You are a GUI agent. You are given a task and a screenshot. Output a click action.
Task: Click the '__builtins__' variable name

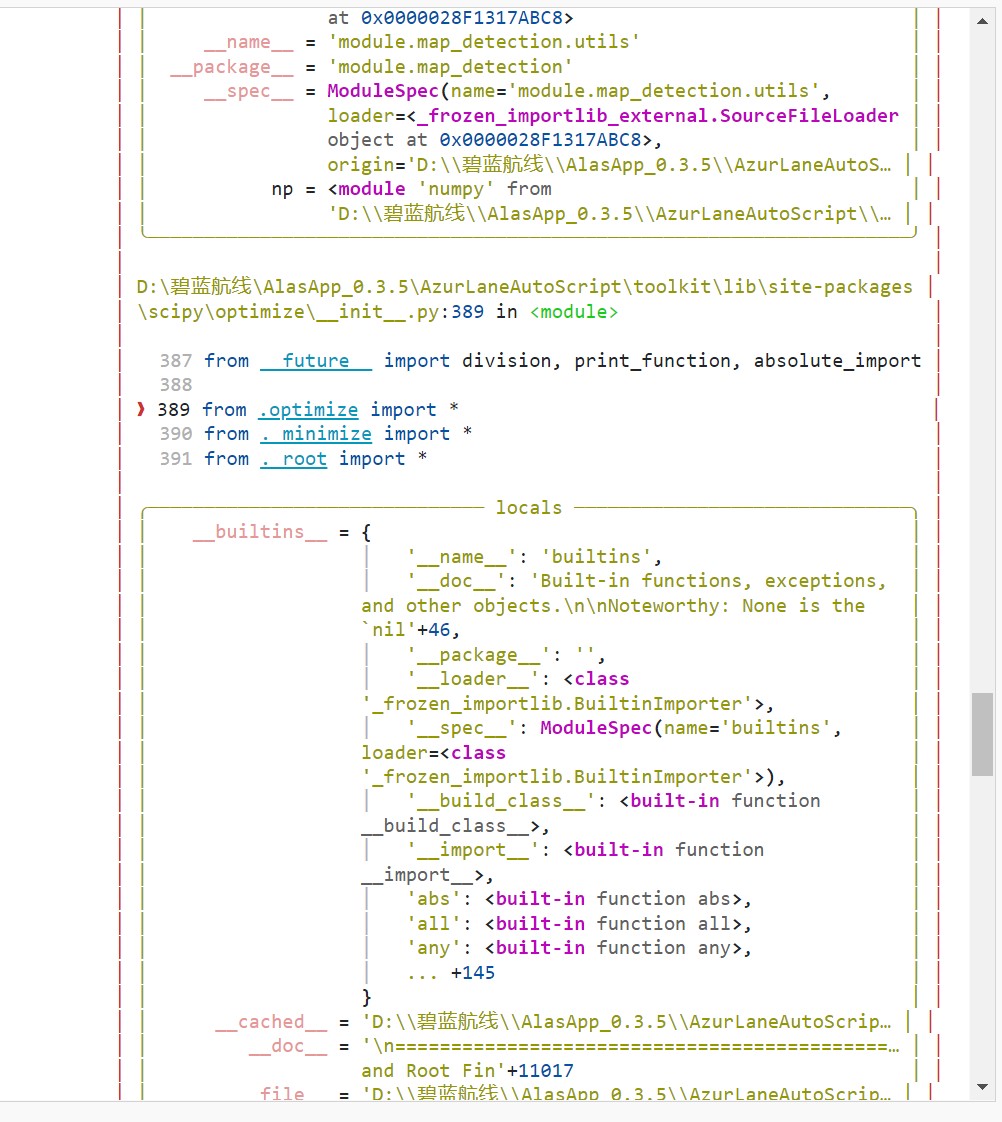tap(260, 532)
